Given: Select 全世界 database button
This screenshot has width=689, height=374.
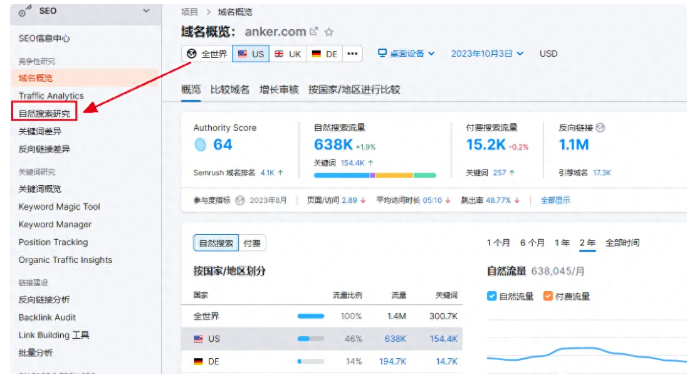Looking at the screenshot, I should (x=207, y=54).
